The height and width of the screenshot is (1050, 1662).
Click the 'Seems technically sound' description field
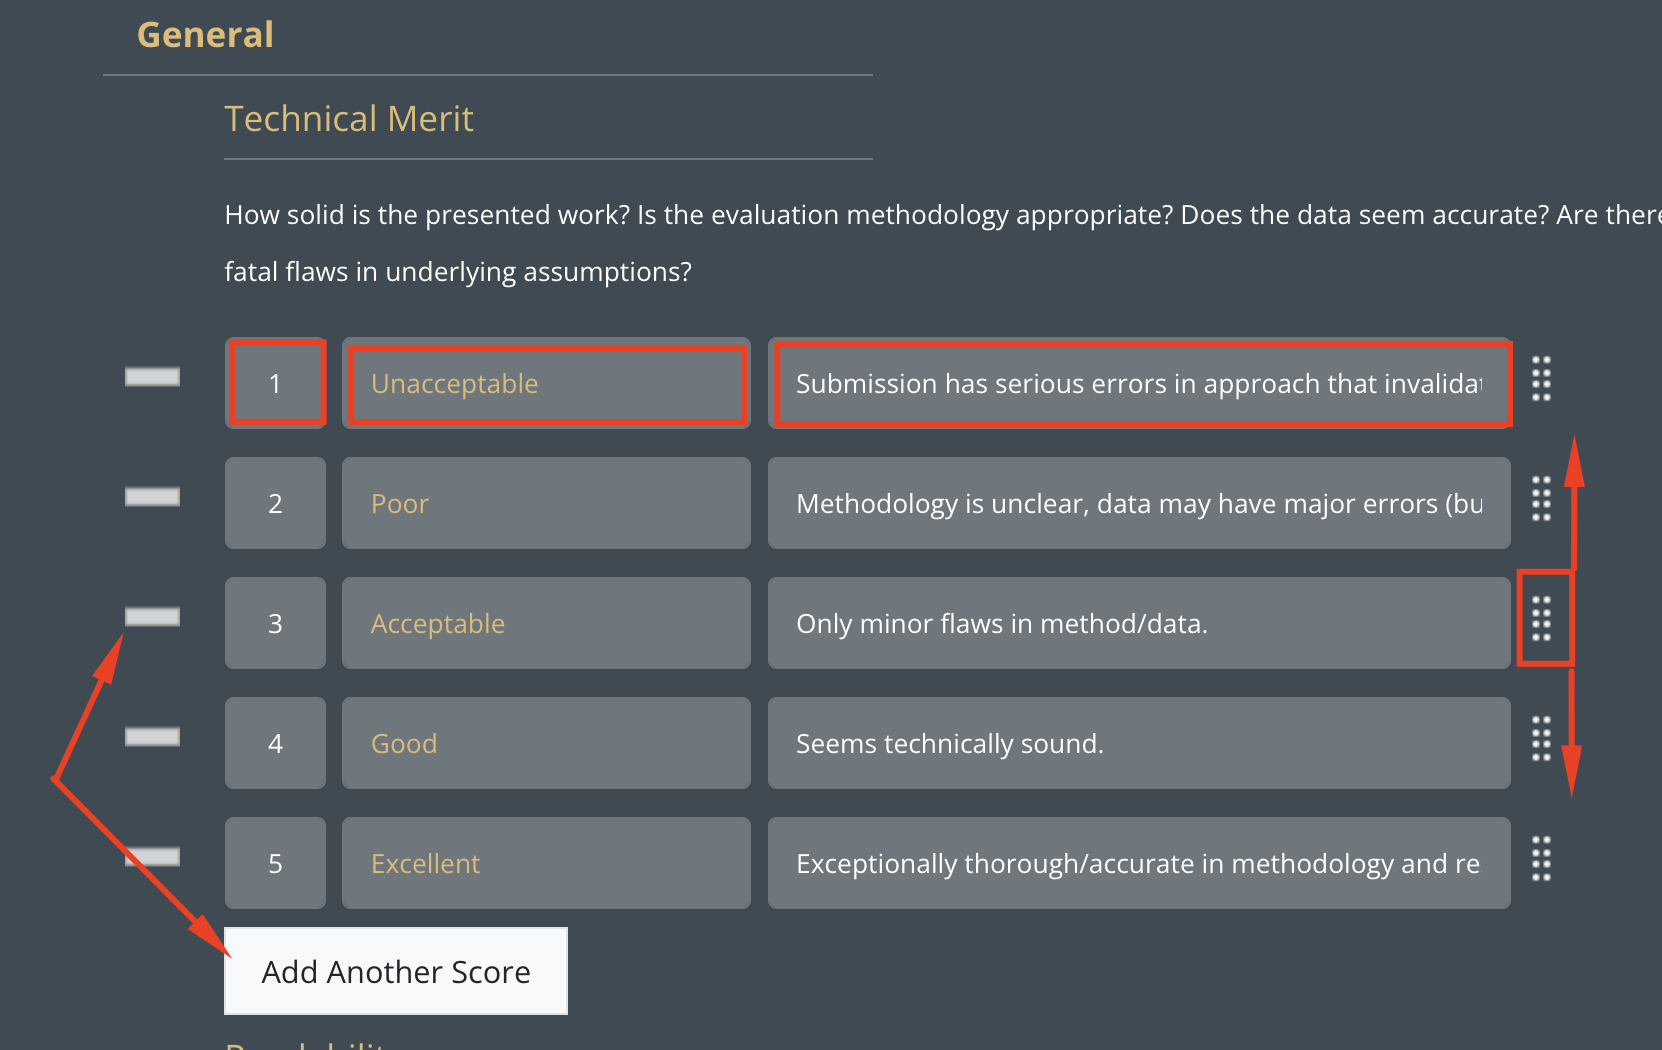[1139, 743]
